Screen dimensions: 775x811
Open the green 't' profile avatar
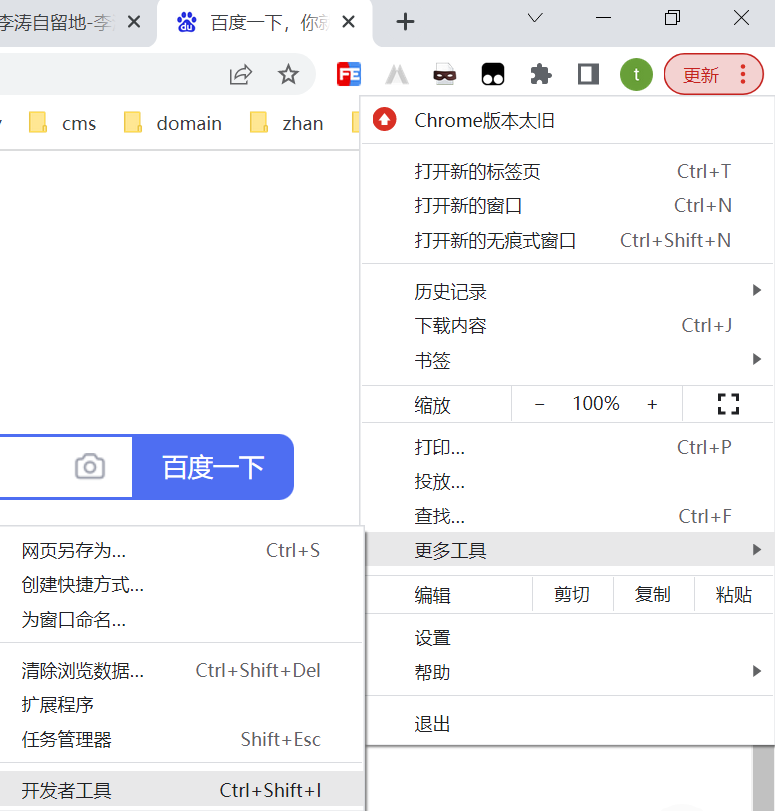point(636,74)
